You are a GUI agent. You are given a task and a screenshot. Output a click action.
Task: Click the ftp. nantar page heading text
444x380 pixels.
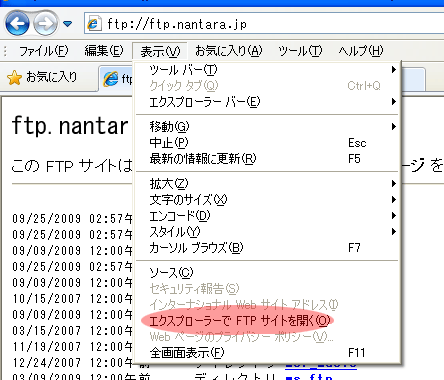coord(70,127)
